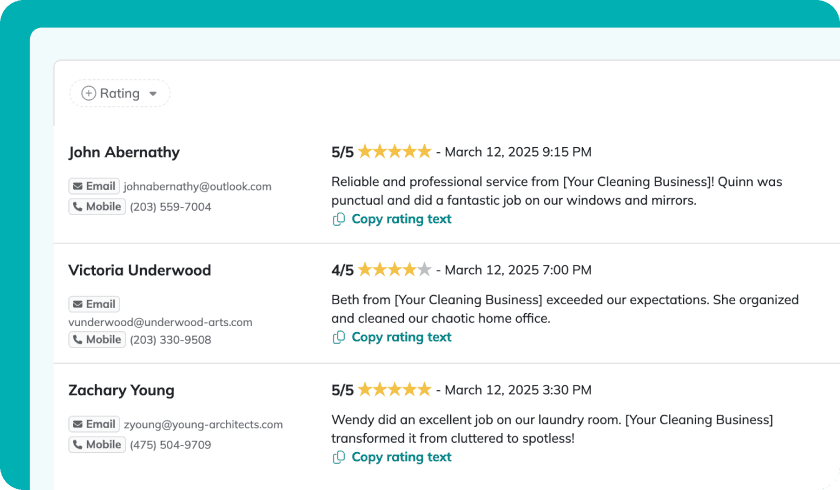Screen dimensions: 840x490
Task: Click copy icon beside John Abernathy's review
Action: click(339, 219)
